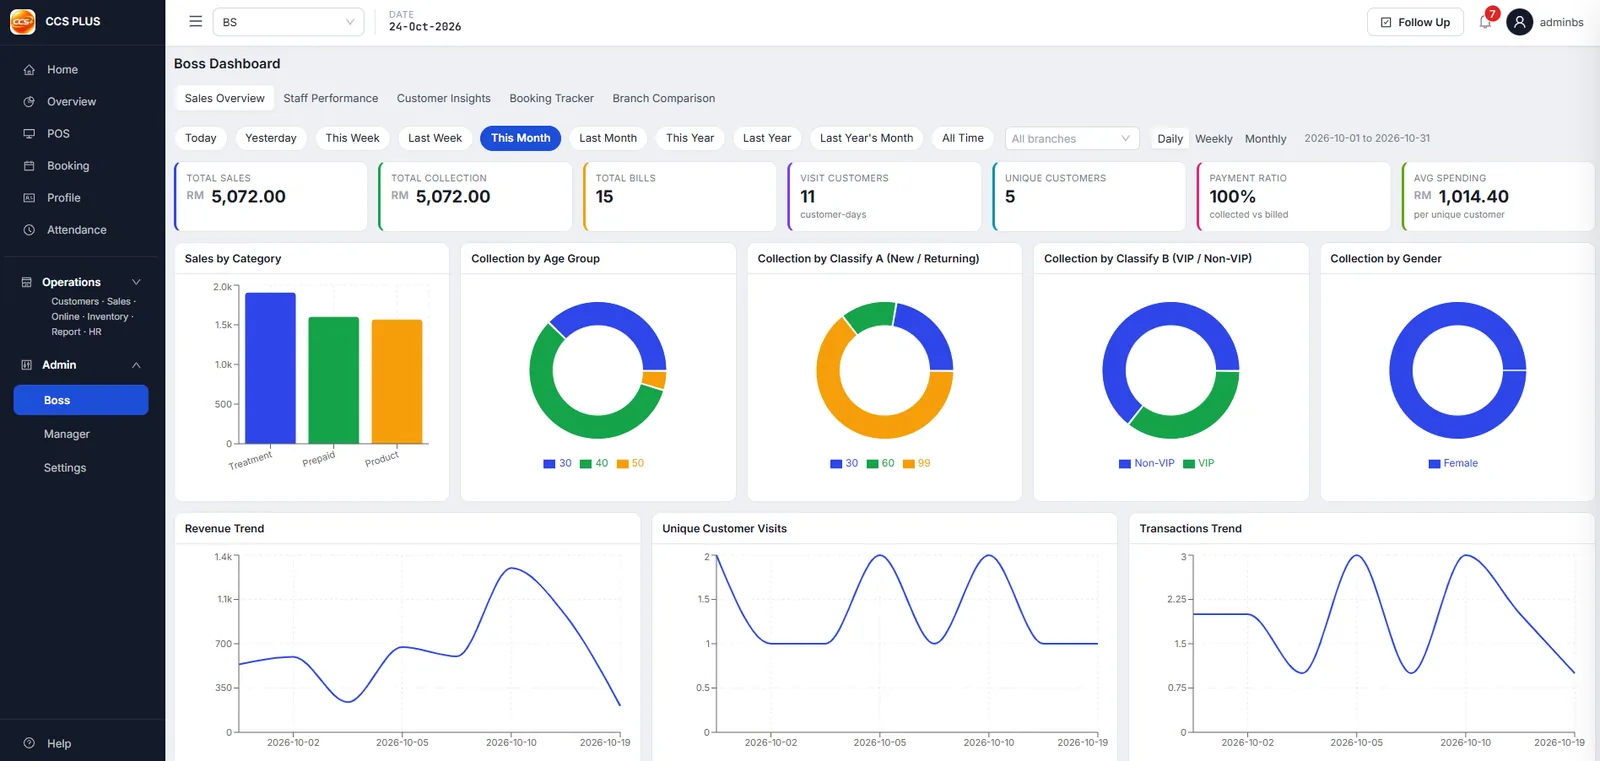Click the Help question-mark icon

click(29, 743)
